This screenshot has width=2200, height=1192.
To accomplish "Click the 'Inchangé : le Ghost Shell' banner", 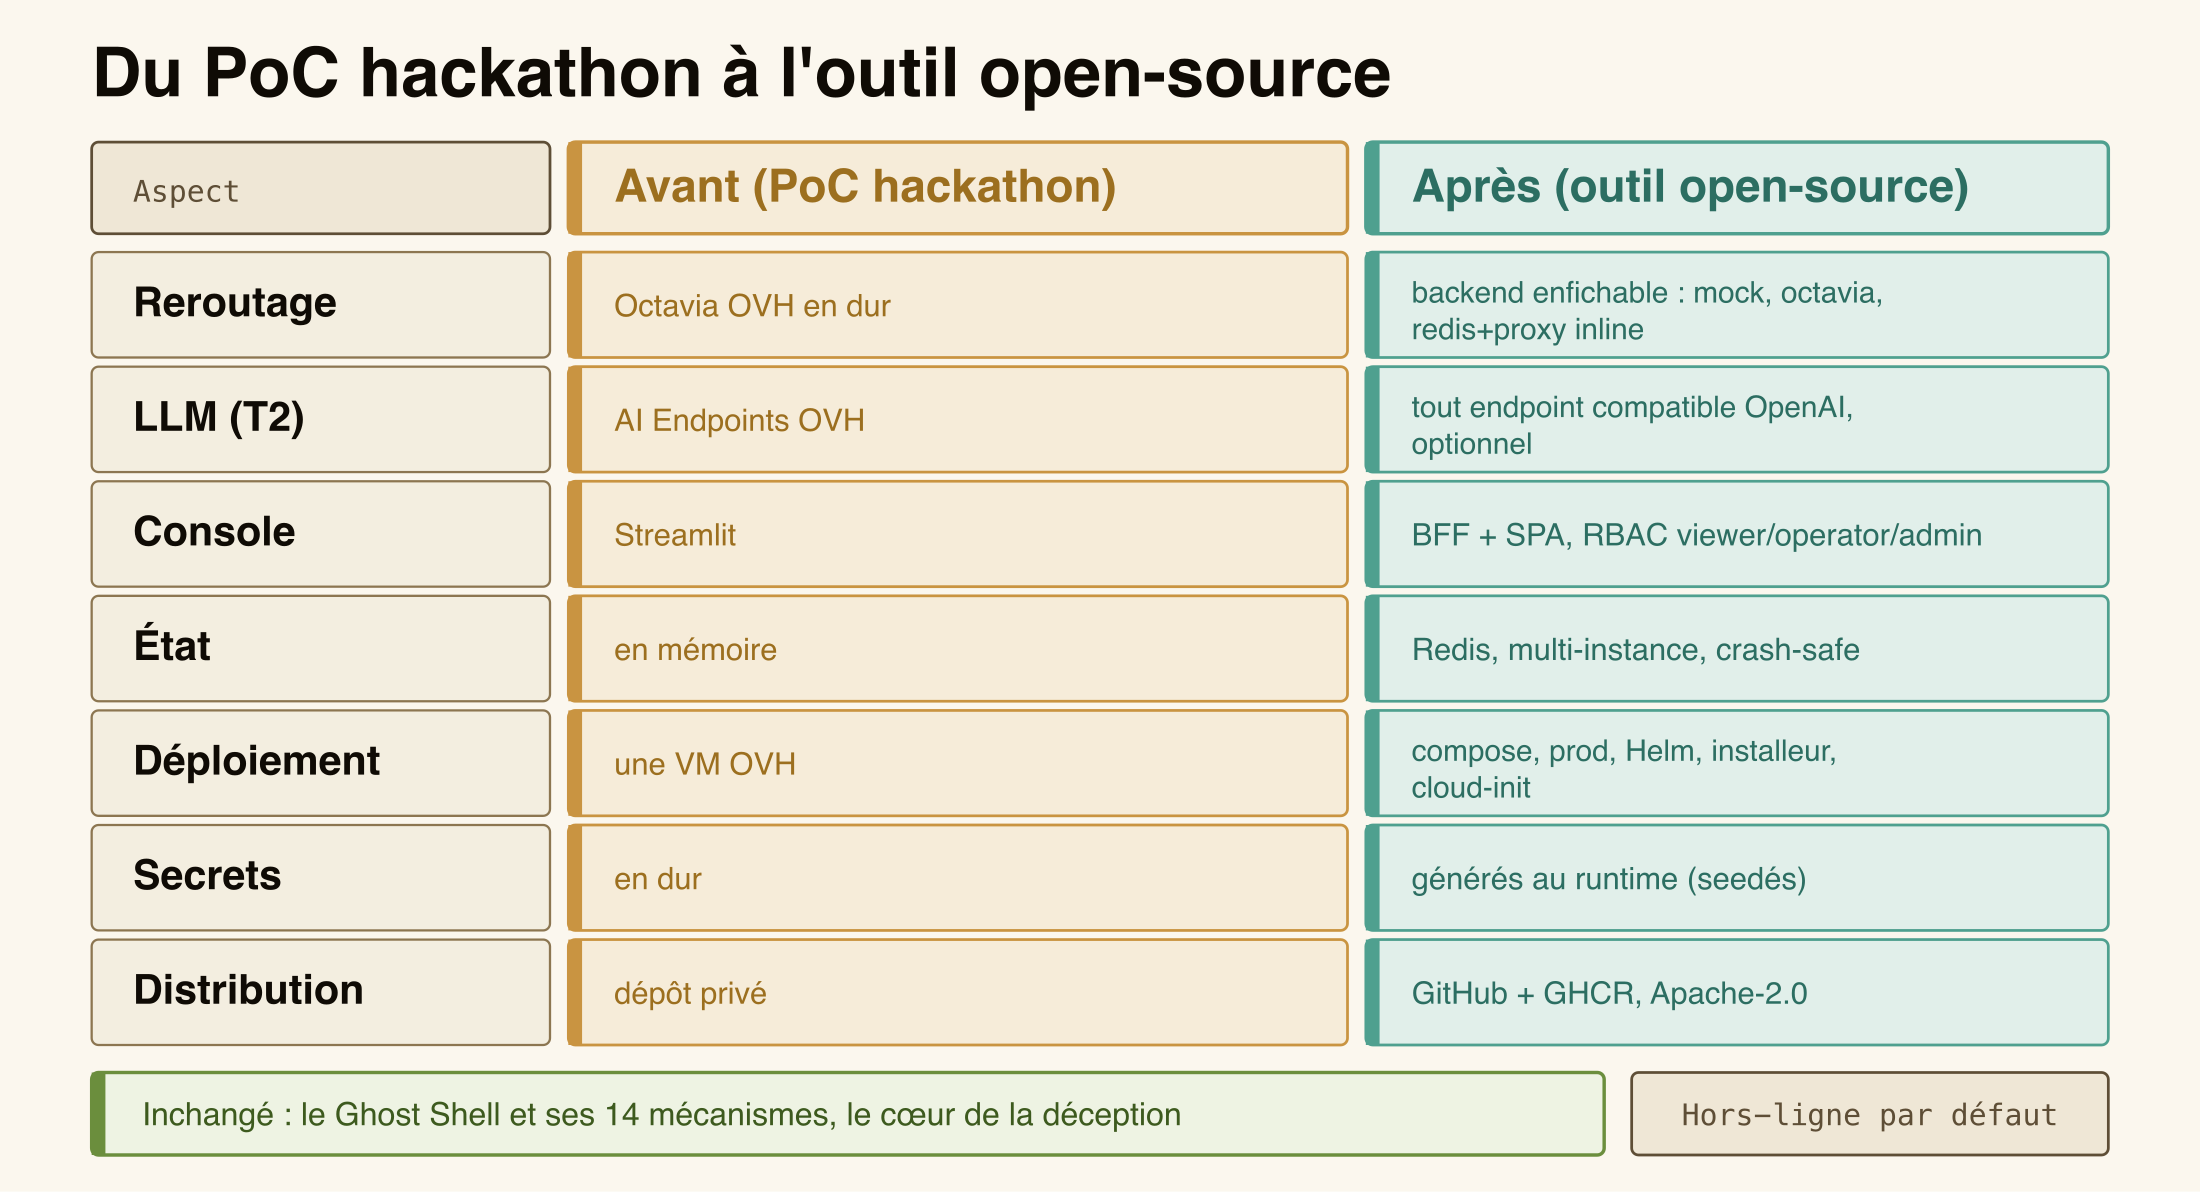I will point(848,1114).
